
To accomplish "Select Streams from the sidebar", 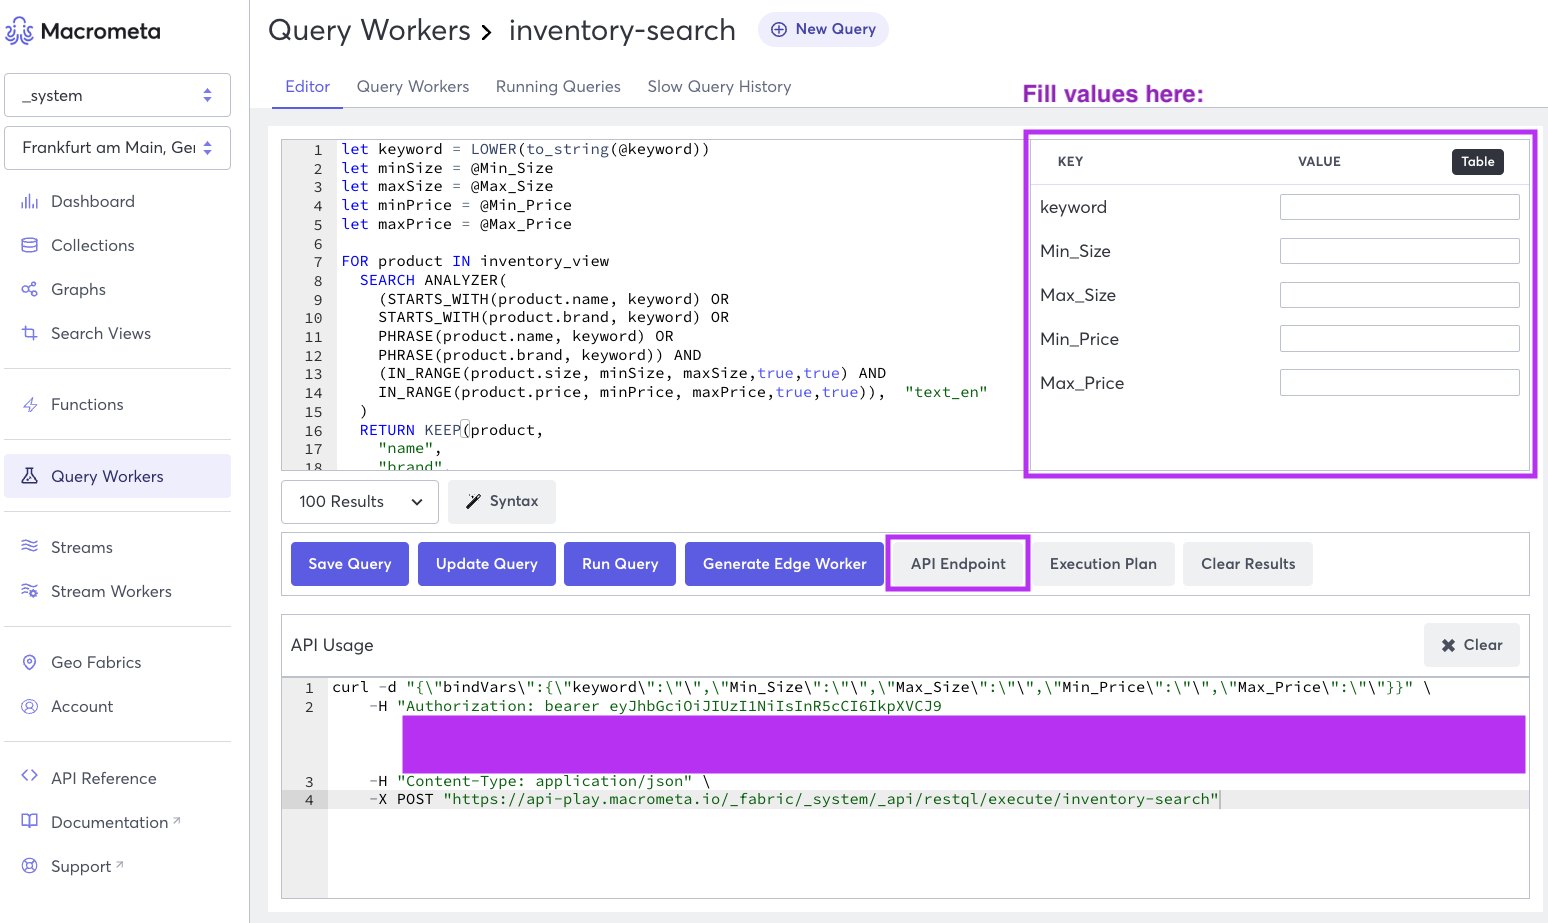I will [x=81, y=547].
